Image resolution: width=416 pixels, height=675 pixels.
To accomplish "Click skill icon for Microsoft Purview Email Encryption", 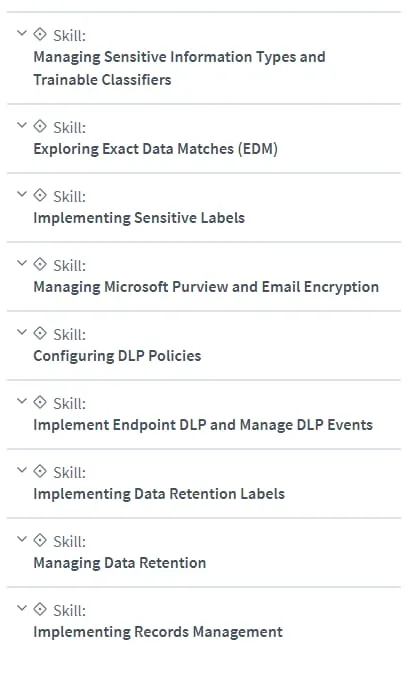I will point(40,264).
